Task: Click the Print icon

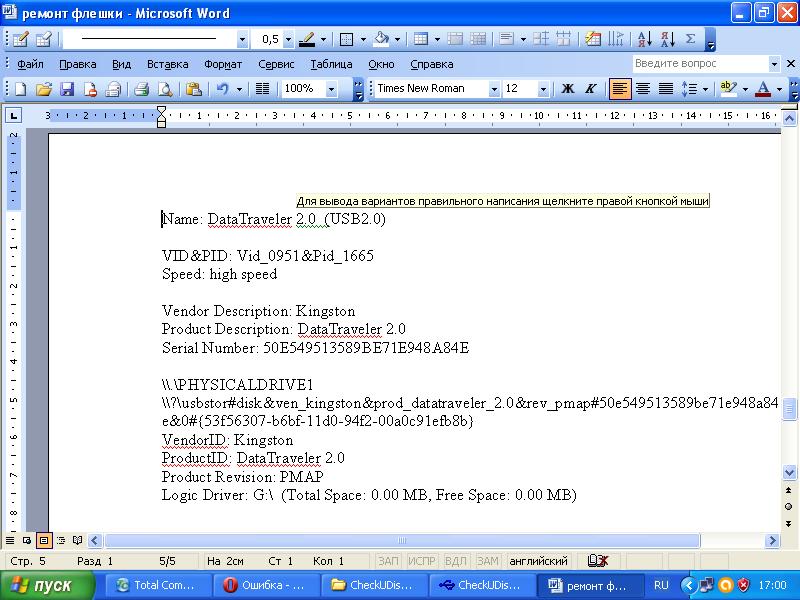Action: coord(141,89)
